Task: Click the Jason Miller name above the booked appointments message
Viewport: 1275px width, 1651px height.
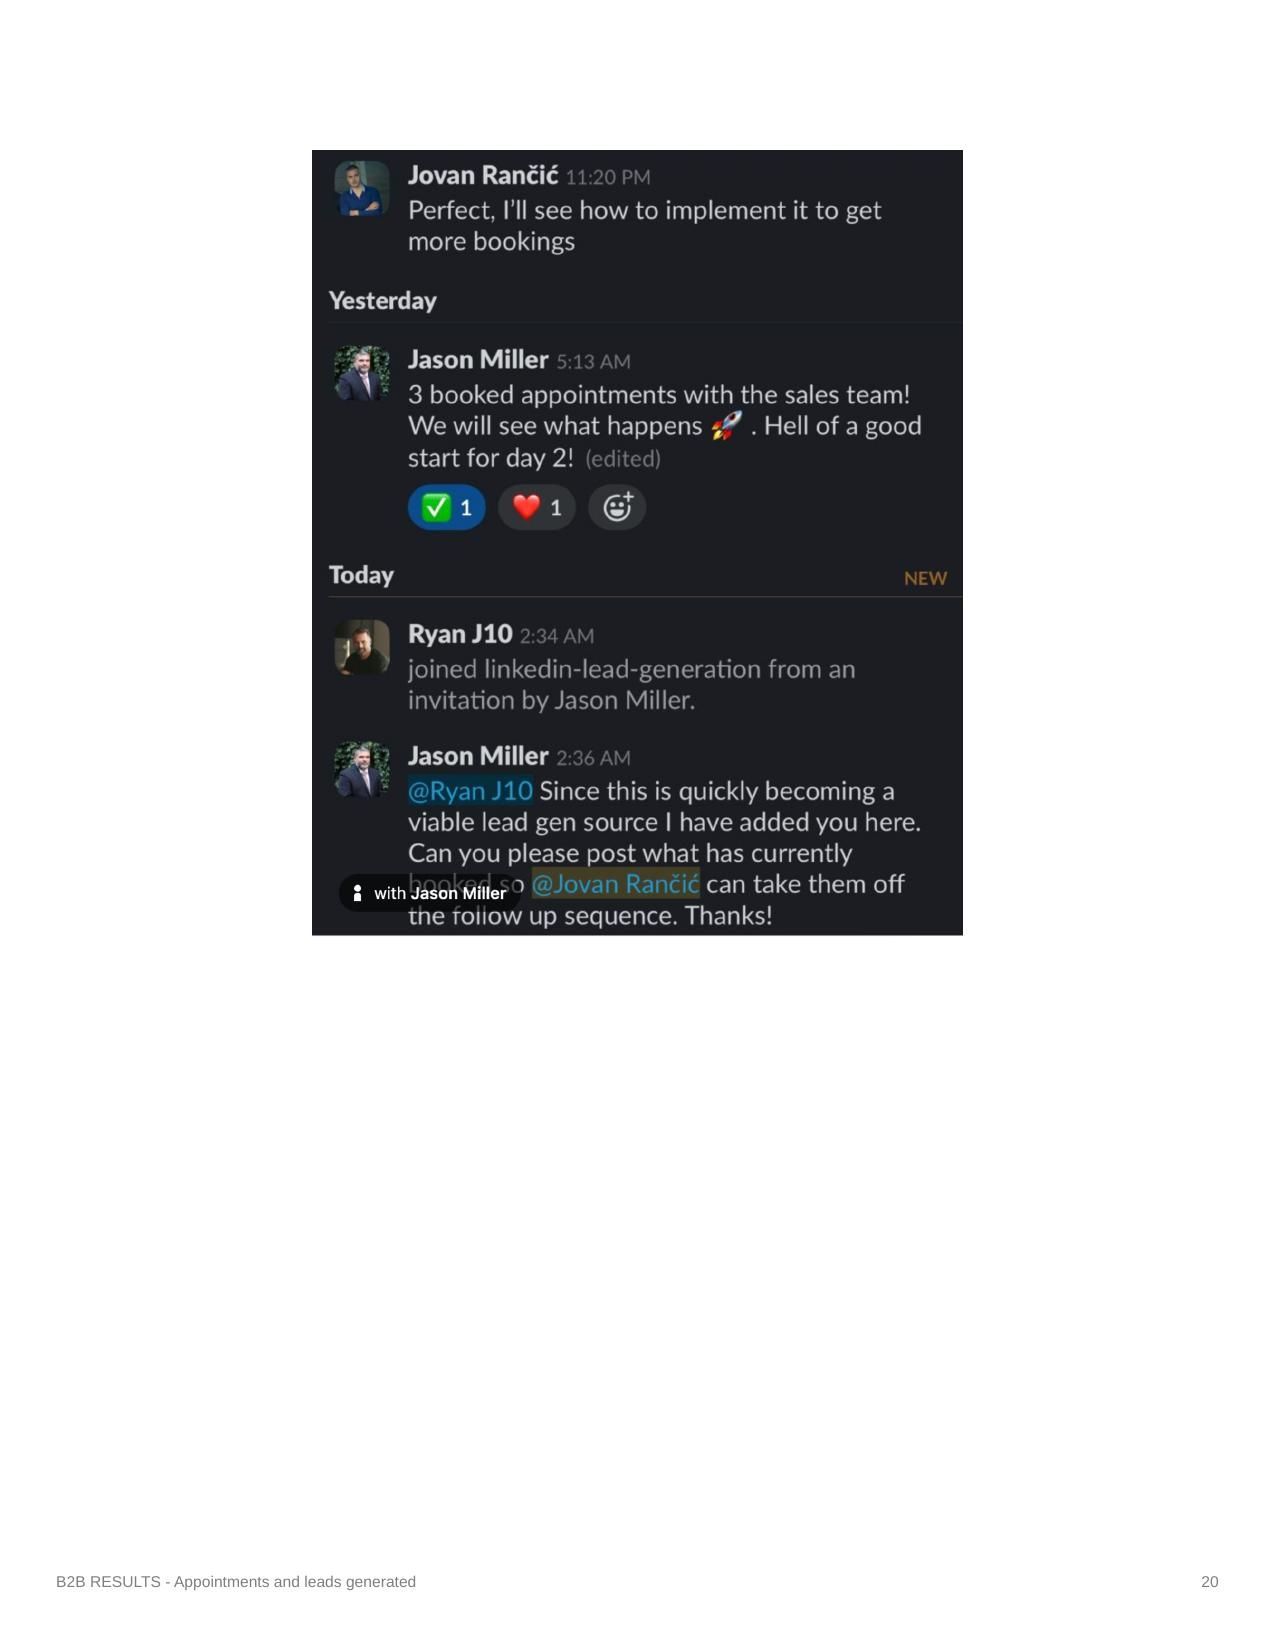Action: pos(478,360)
